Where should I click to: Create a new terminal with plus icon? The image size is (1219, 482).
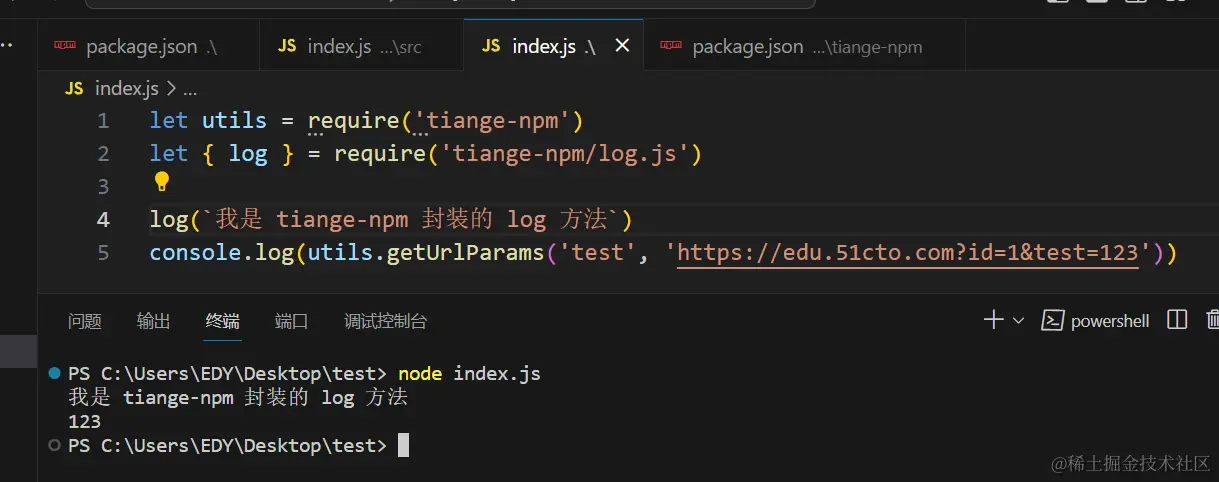993,320
